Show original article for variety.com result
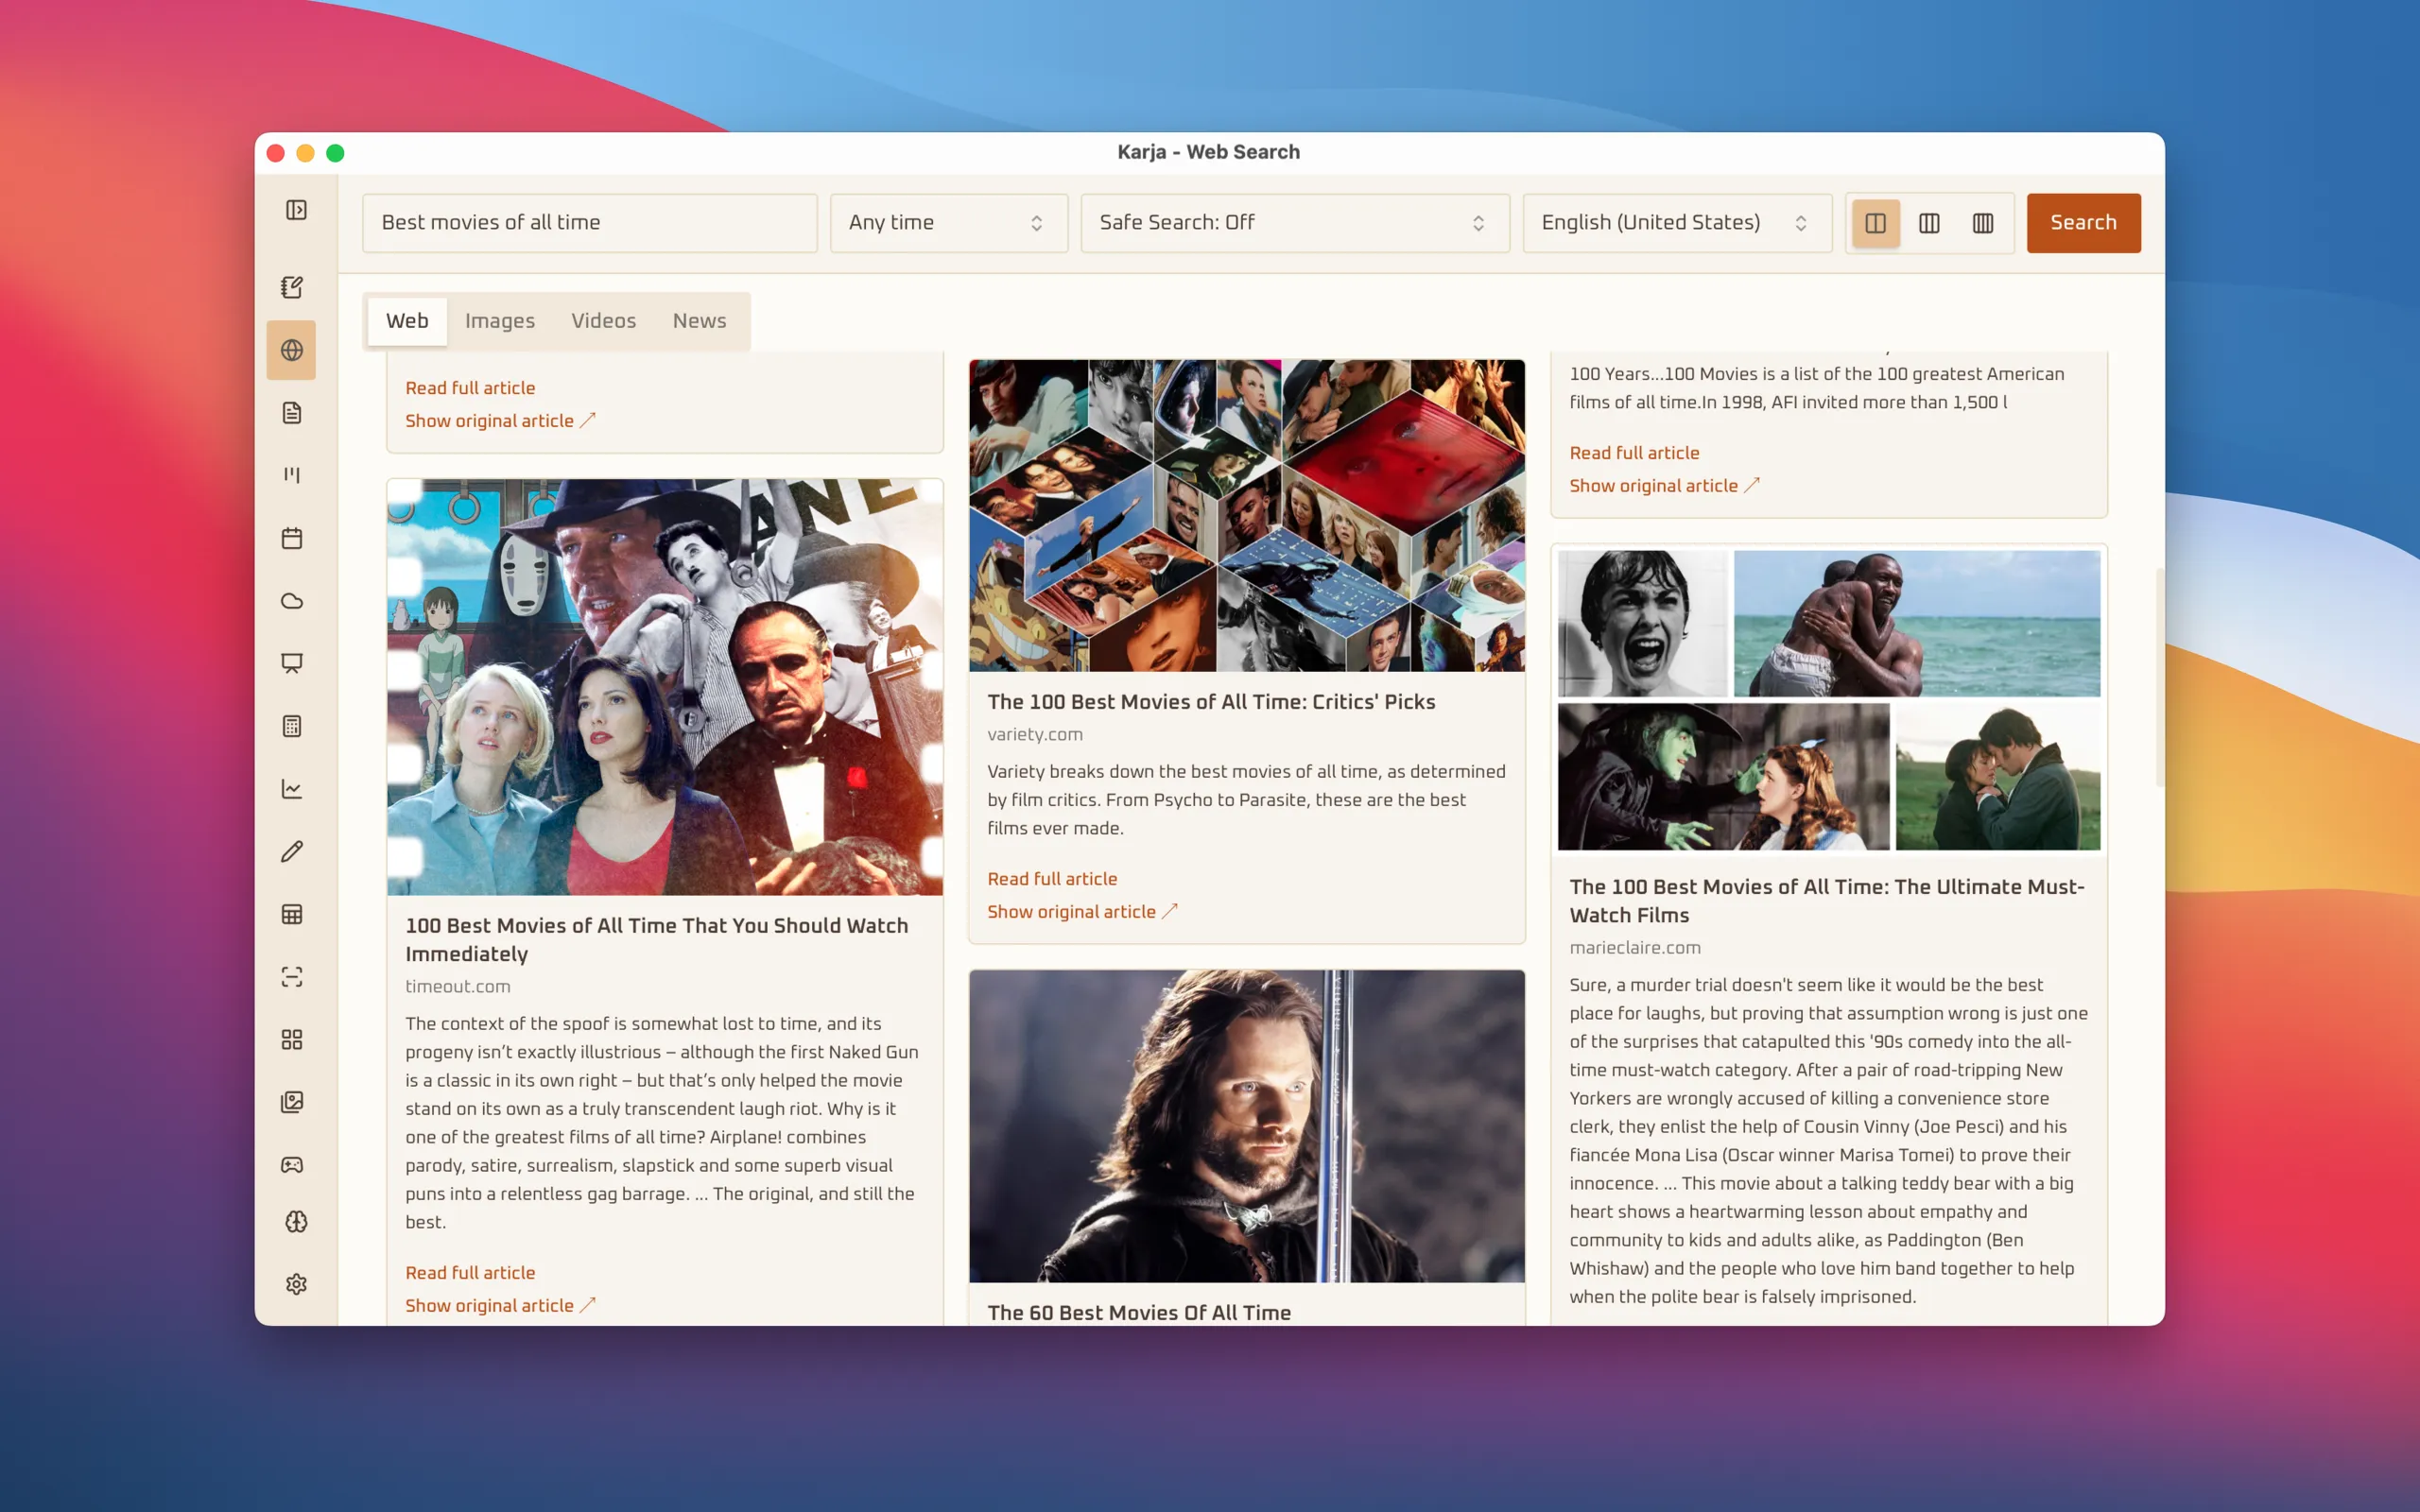 (x=1082, y=911)
